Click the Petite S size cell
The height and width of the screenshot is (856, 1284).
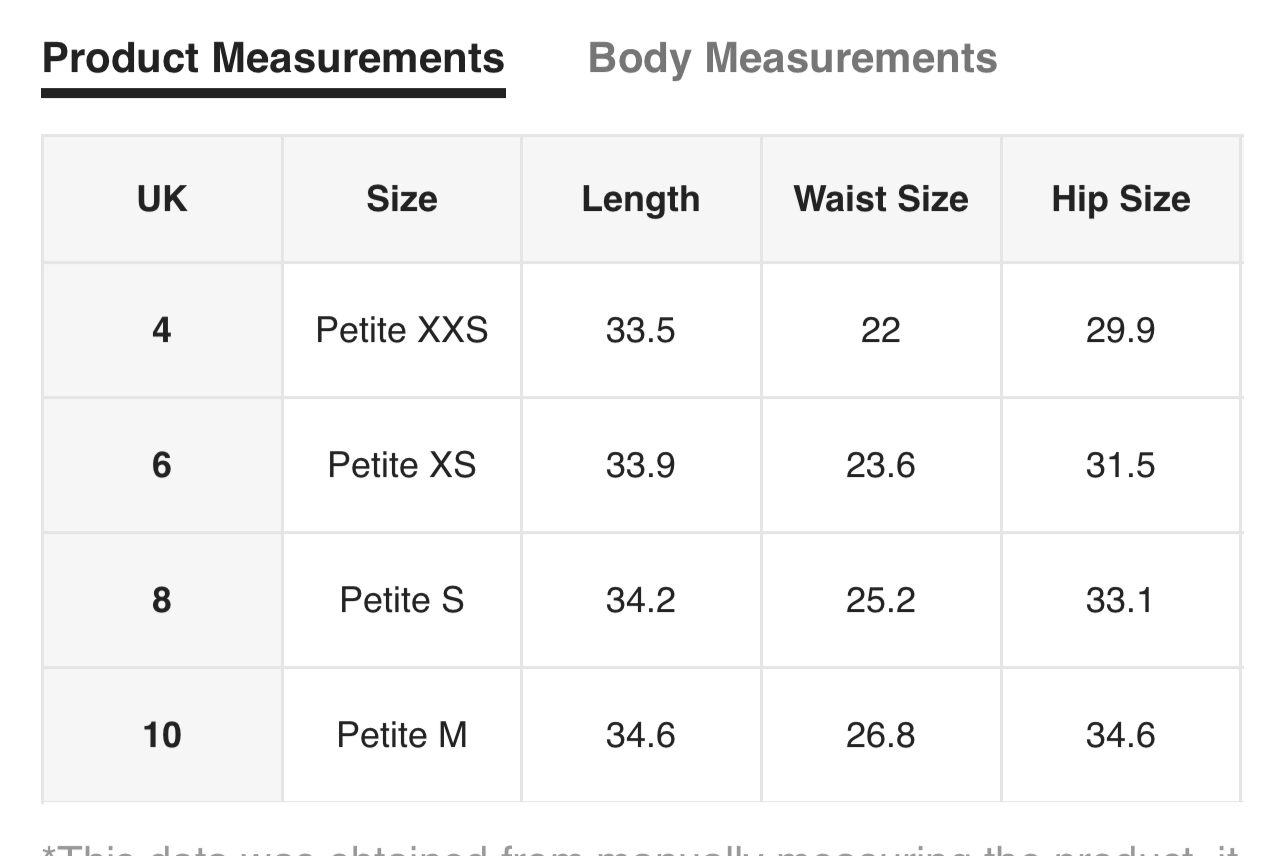pyautogui.click(x=402, y=600)
